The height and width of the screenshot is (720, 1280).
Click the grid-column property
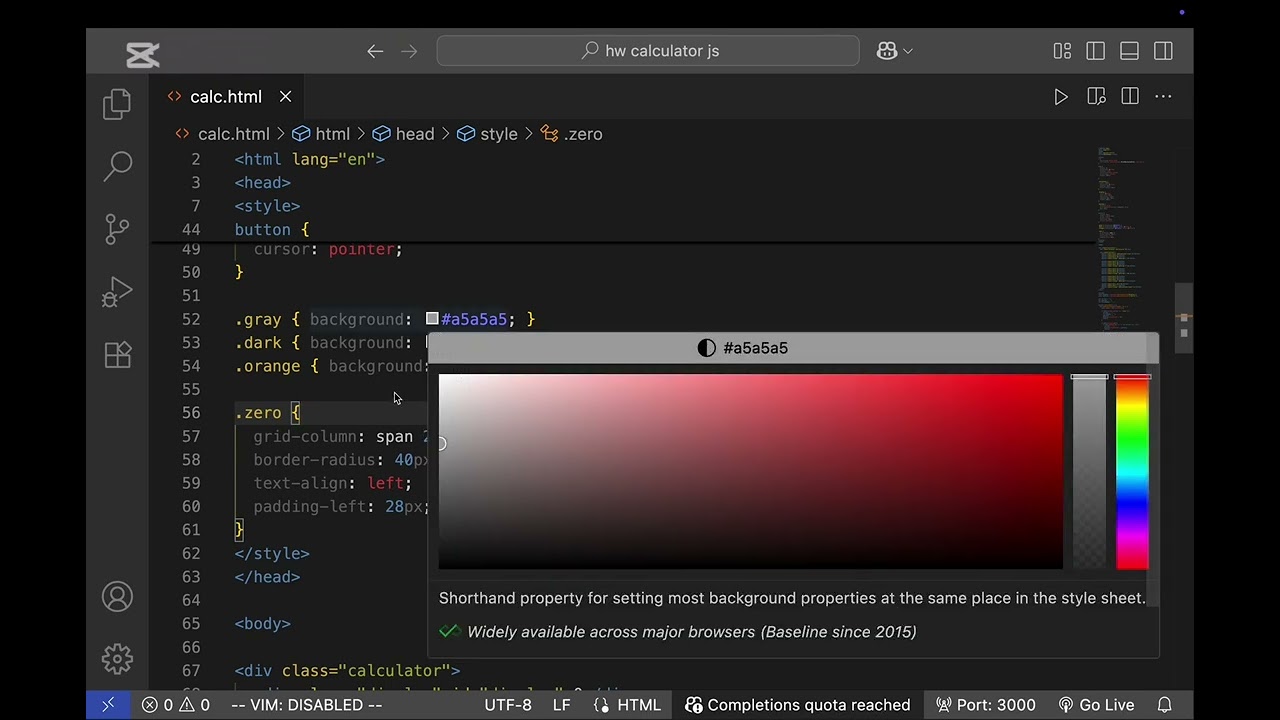(305, 436)
